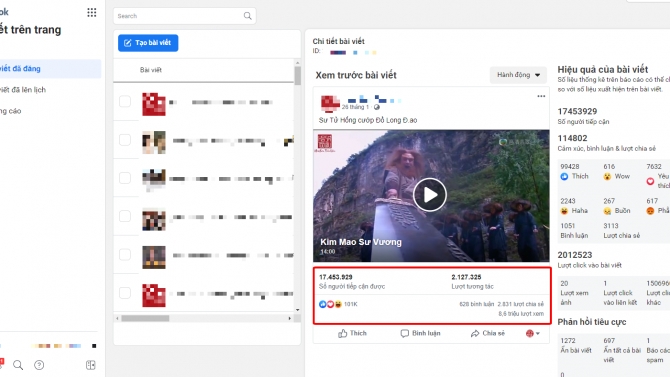This screenshot has width=670, height=377.
Task: Click the 8,6 triệu lượt xem text
Action: point(521,314)
